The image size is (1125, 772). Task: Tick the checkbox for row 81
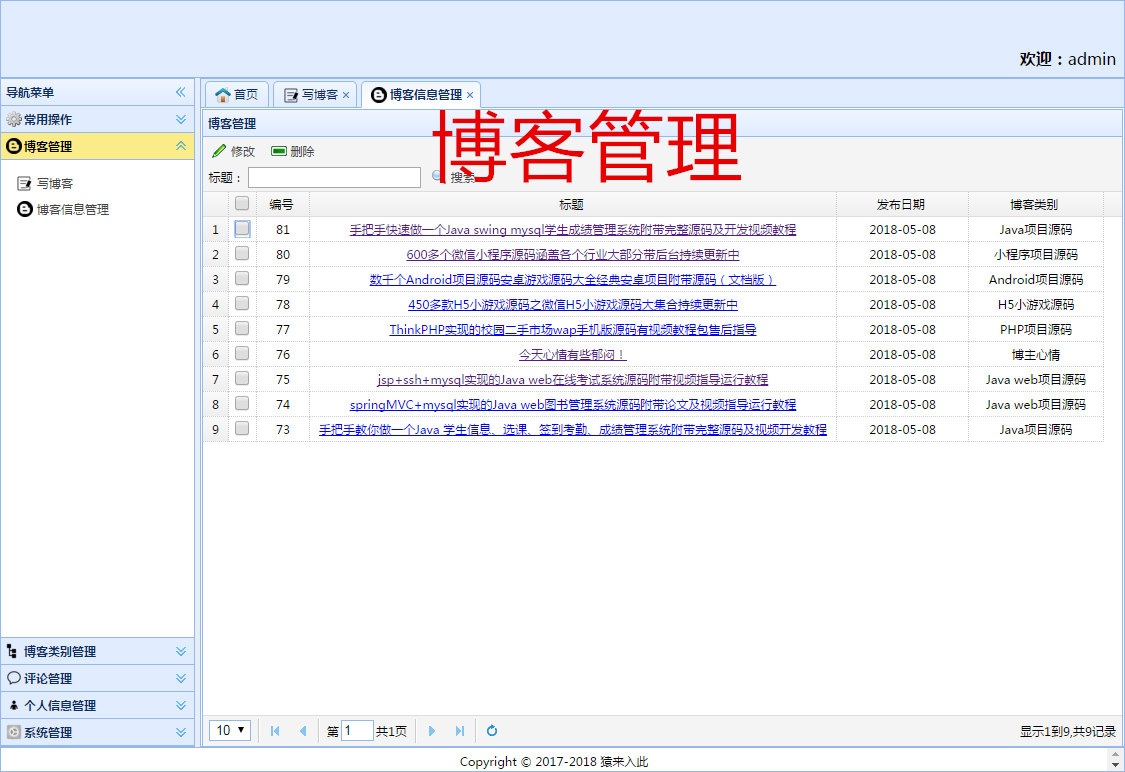point(242,229)
